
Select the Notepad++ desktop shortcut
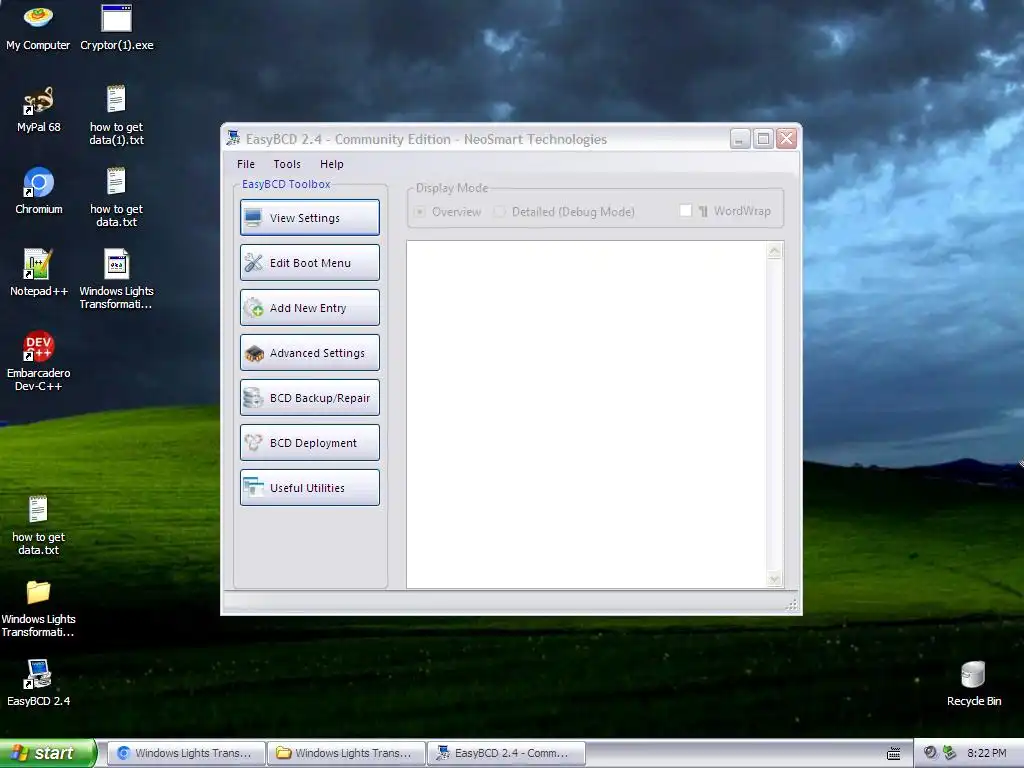[x=39, y=273]
